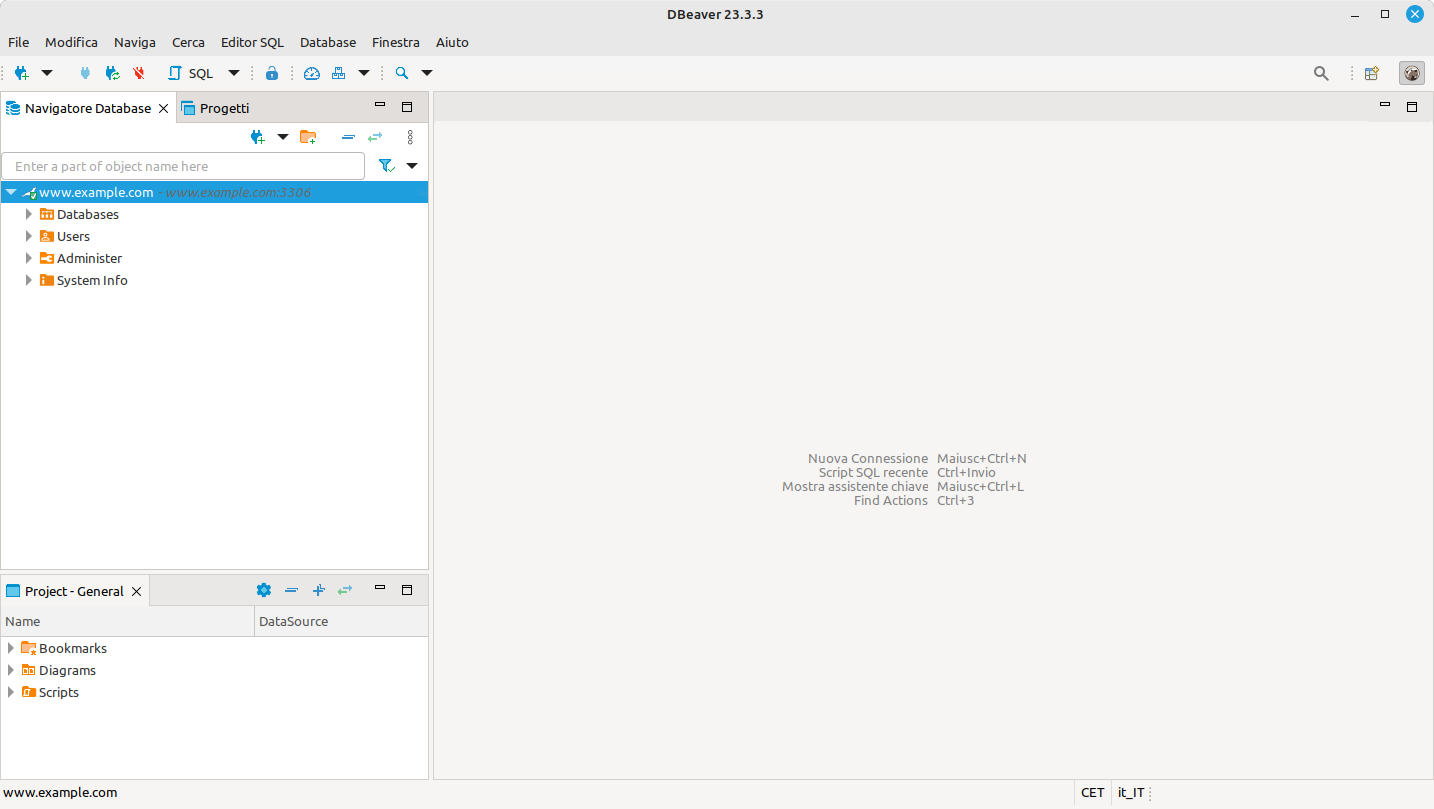
Task: Expand the System Info tree node
Action: tap(29, 280)
